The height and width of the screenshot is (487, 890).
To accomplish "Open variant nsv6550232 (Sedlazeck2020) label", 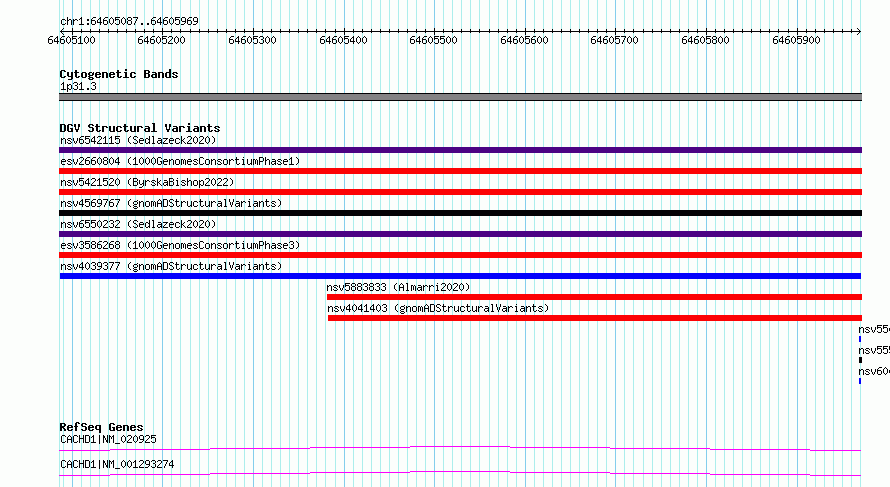I will [x=138, y=224].
